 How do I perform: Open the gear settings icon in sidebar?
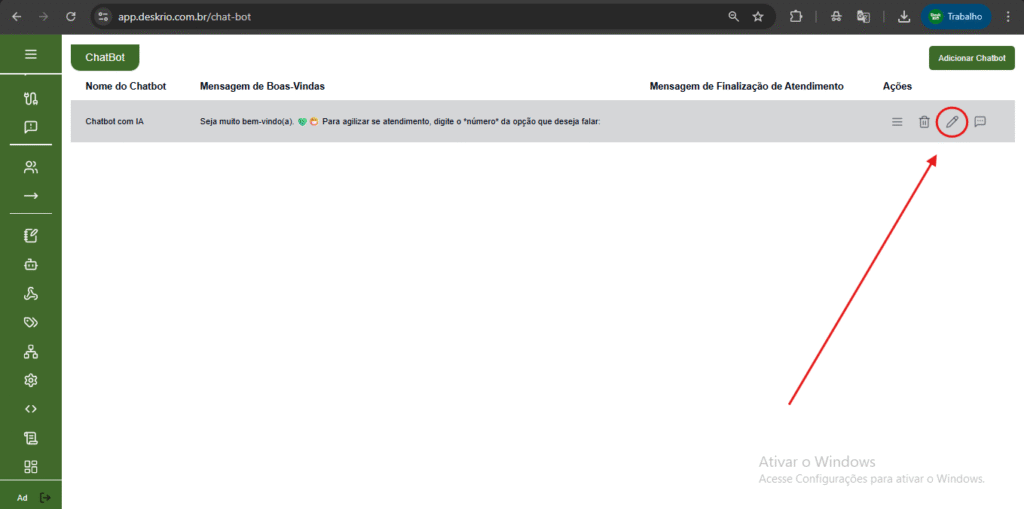(x=31, y=380)
